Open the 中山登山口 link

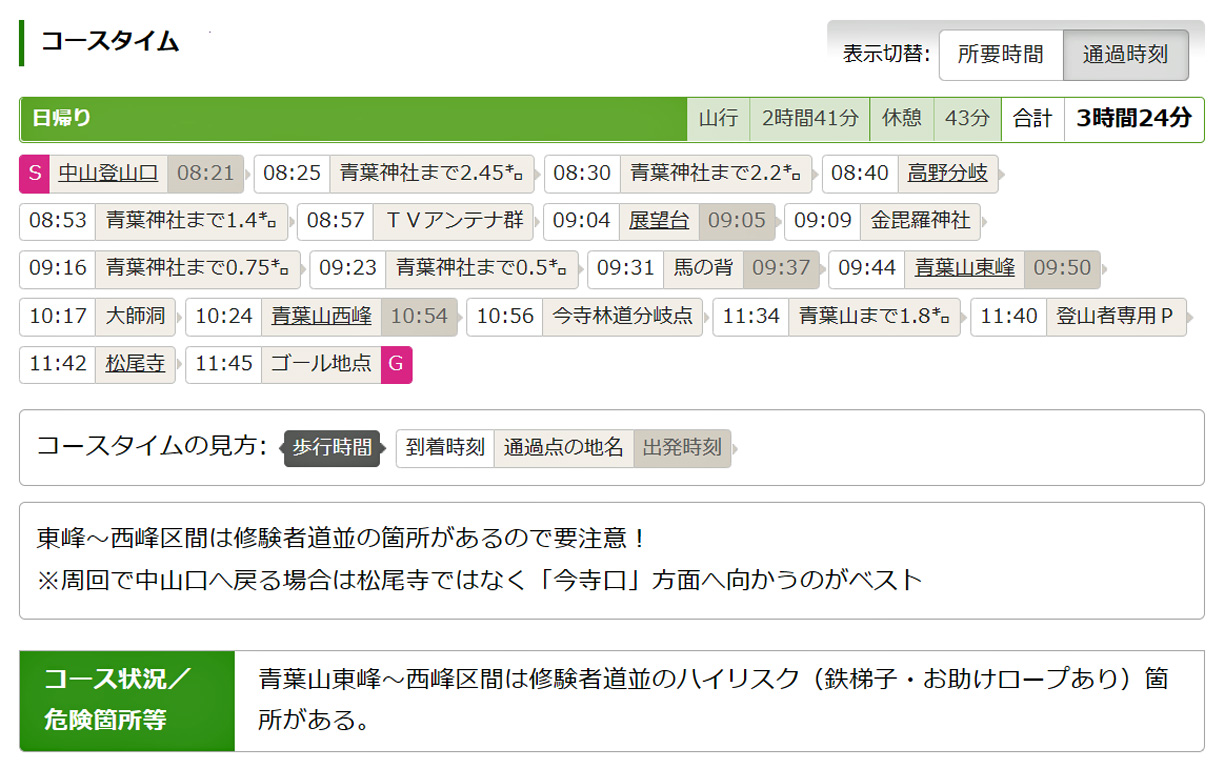108,173
